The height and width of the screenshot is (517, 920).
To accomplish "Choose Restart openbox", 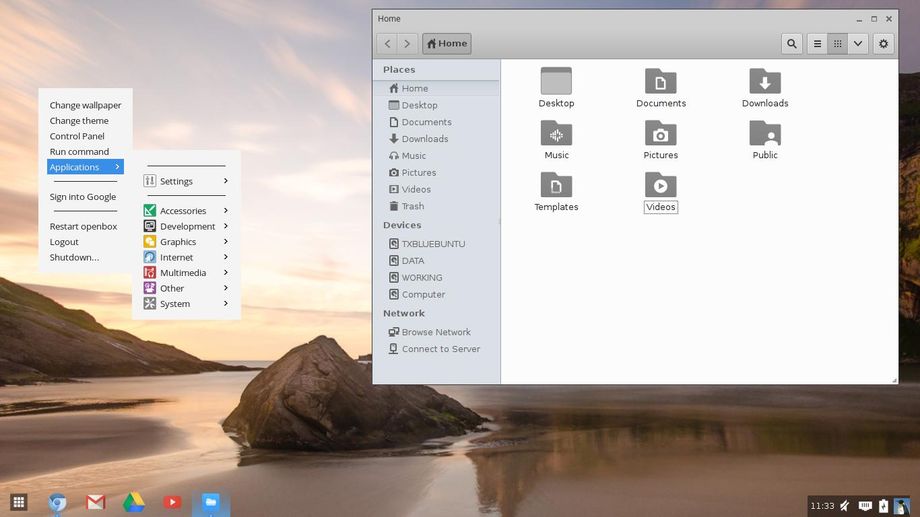I will (x=85, y=227).
